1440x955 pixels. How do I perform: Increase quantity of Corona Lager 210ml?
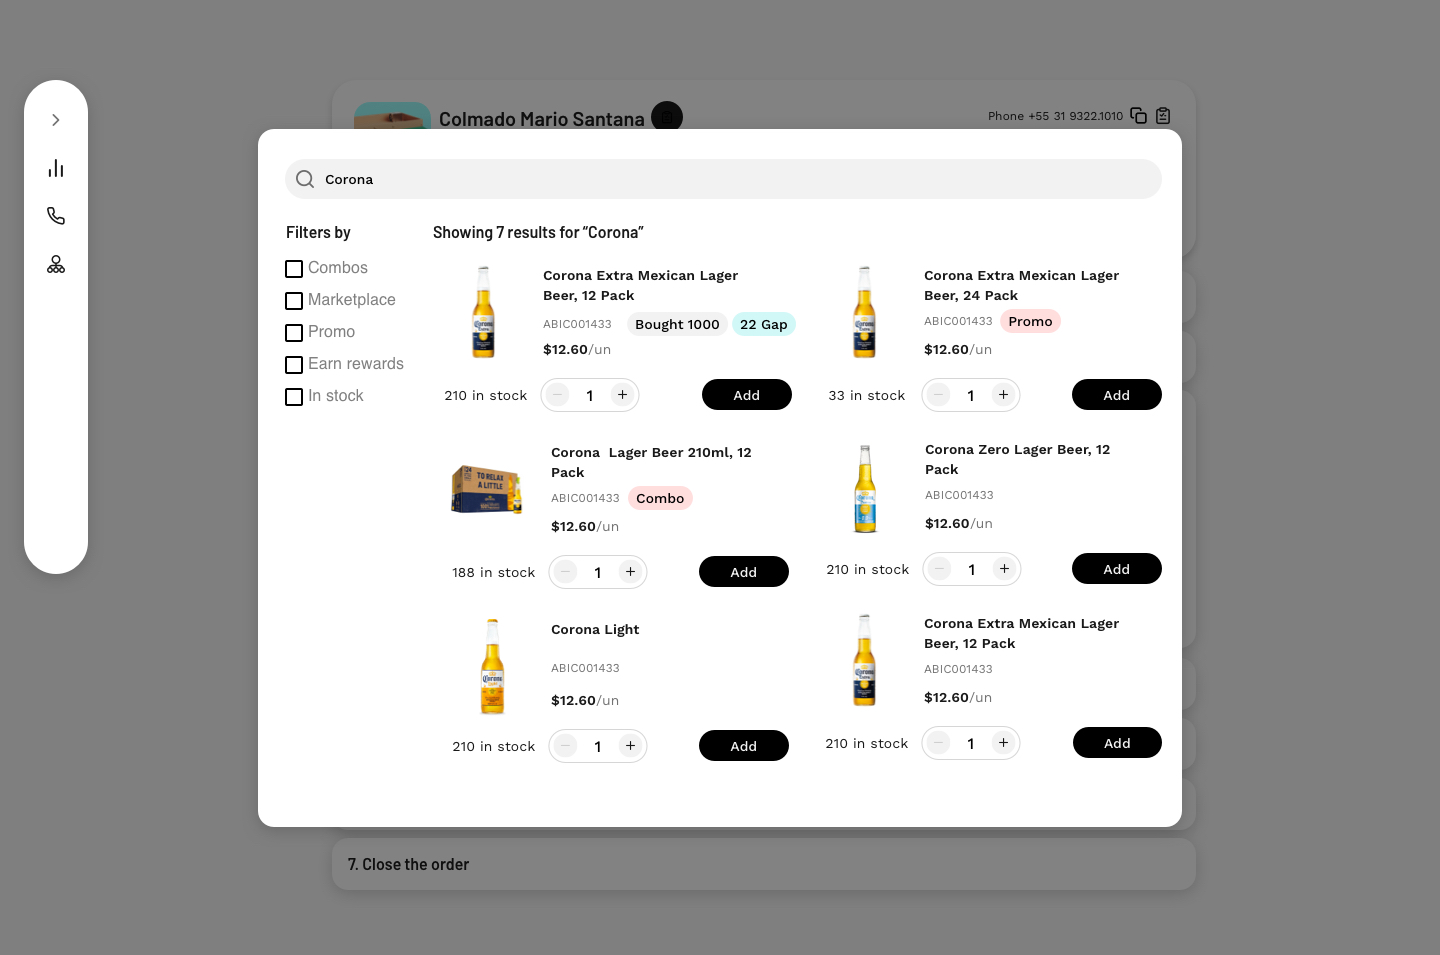click(630, 572)
